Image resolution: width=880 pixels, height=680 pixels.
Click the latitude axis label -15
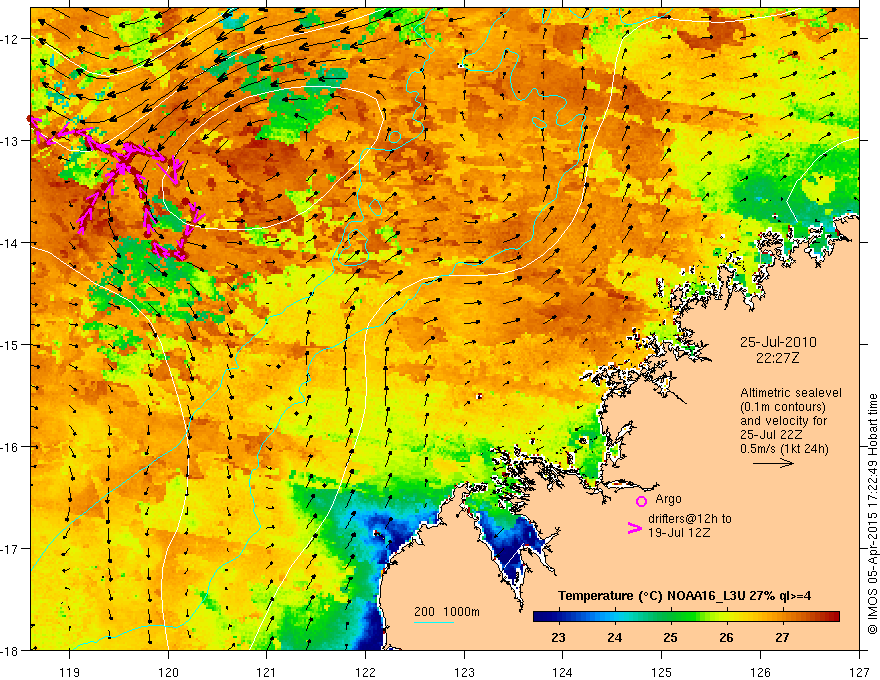pos(10,344)
